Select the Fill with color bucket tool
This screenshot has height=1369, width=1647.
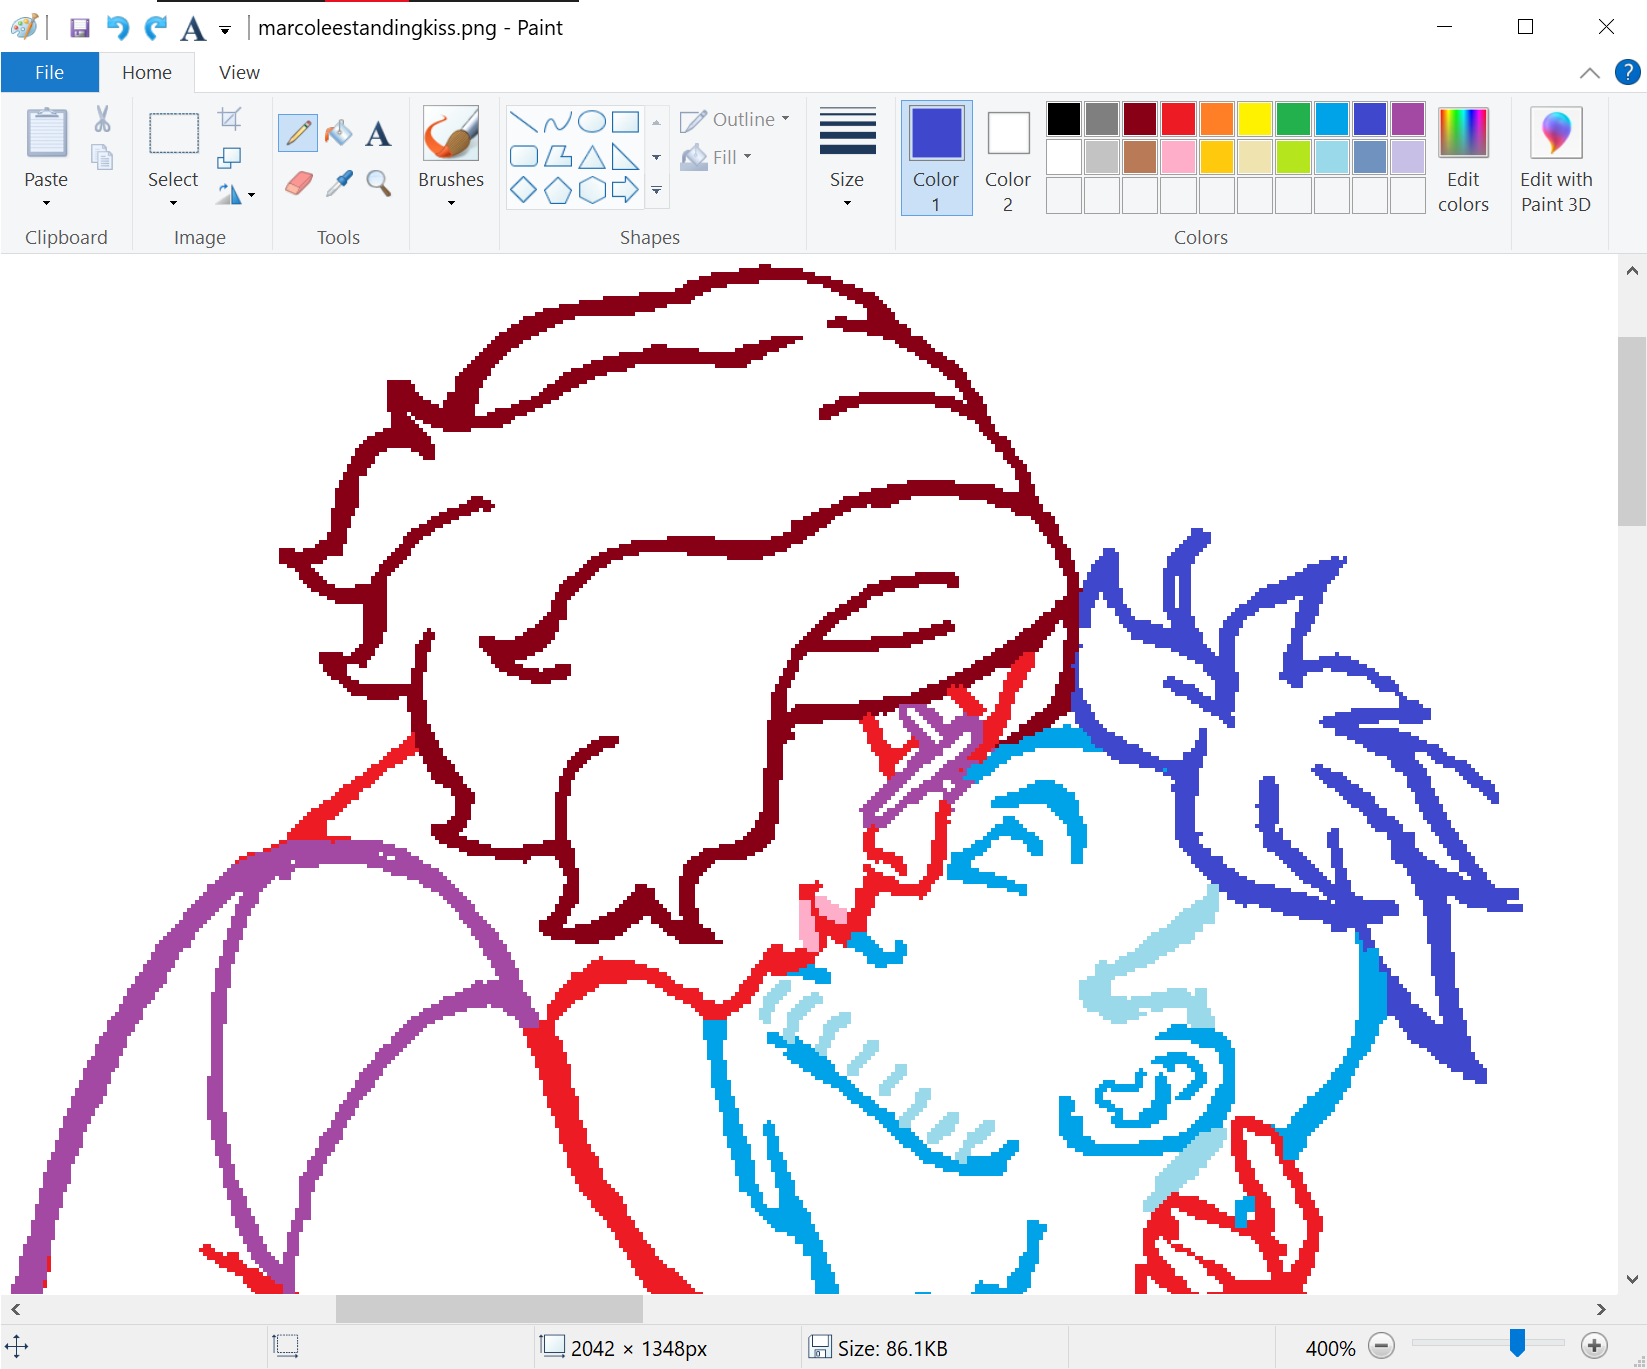tap(338, 133)
